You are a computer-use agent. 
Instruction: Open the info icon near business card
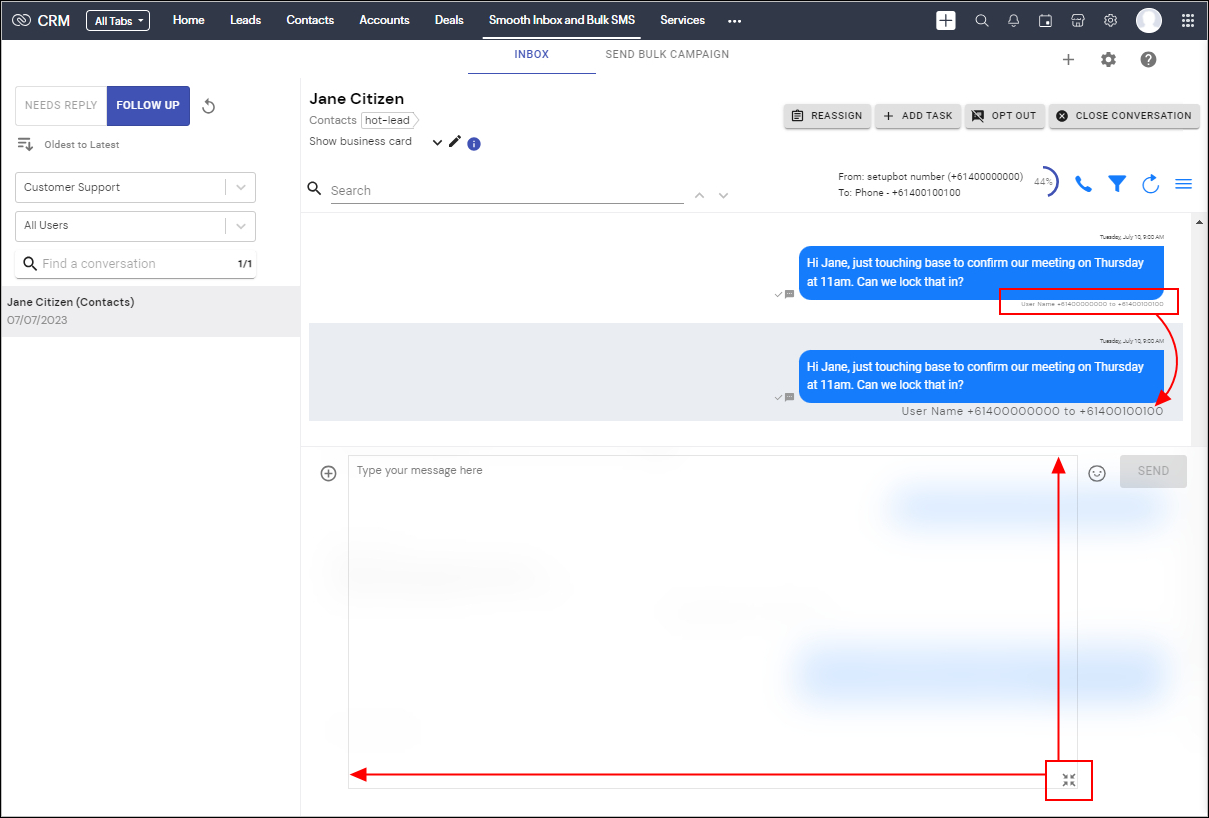point(474,144)
